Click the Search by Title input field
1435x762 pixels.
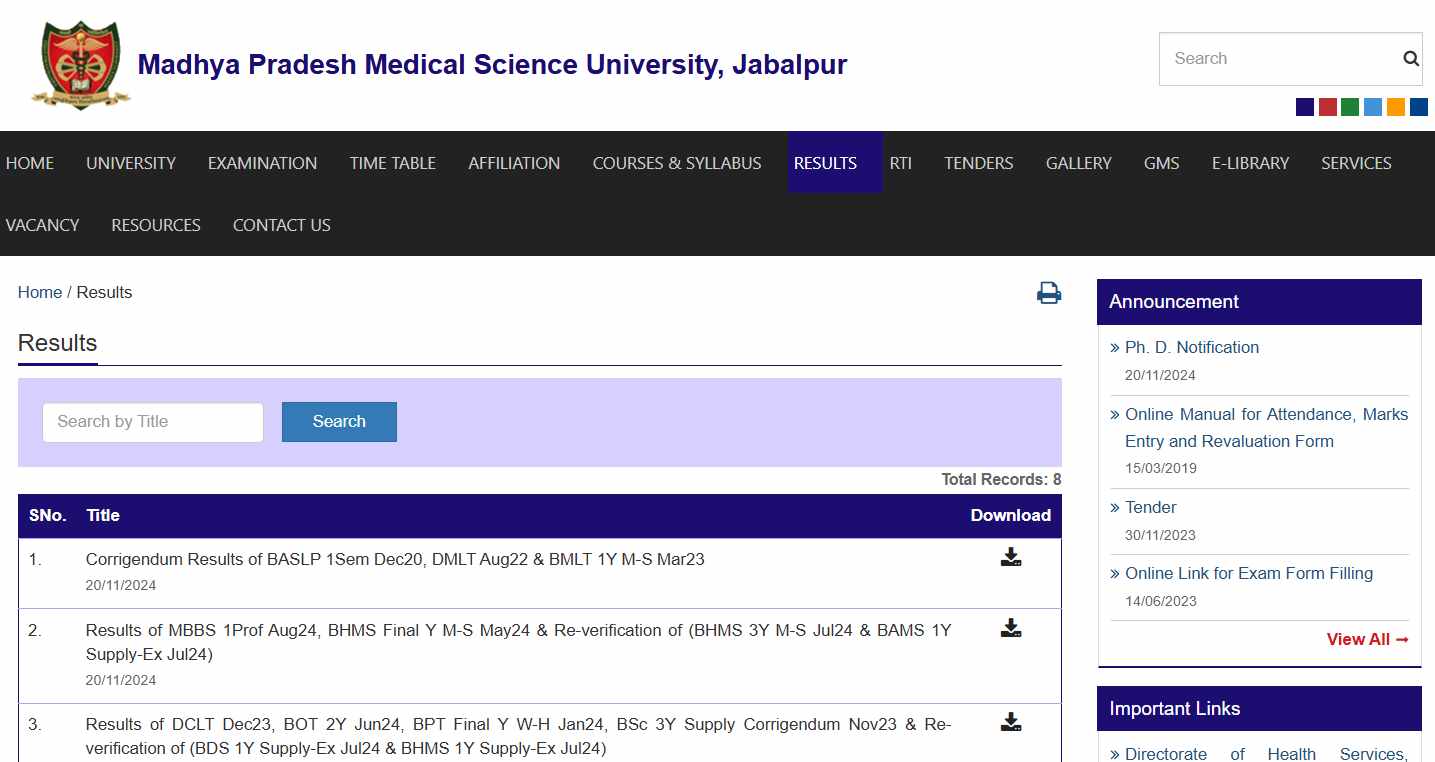152,422
